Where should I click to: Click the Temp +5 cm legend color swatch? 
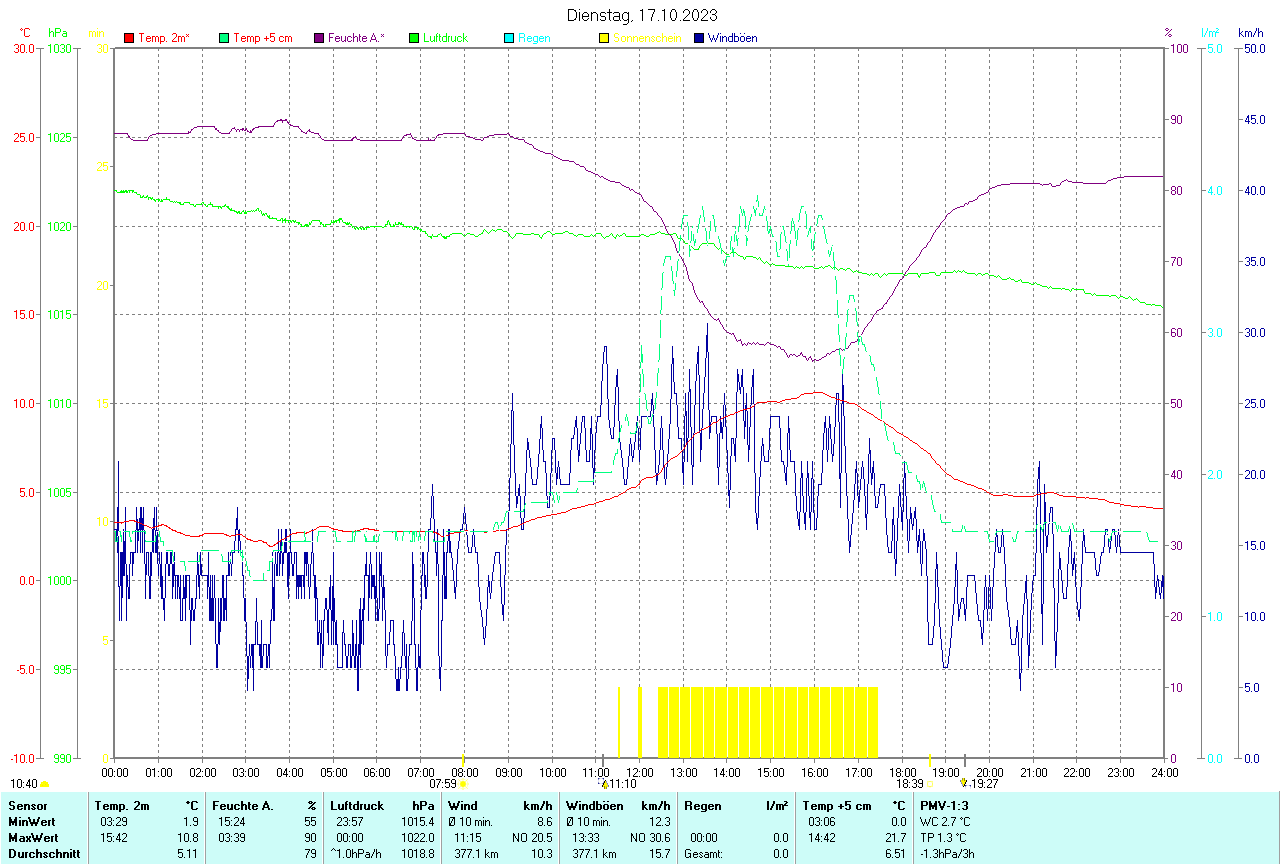pos(224,38)
